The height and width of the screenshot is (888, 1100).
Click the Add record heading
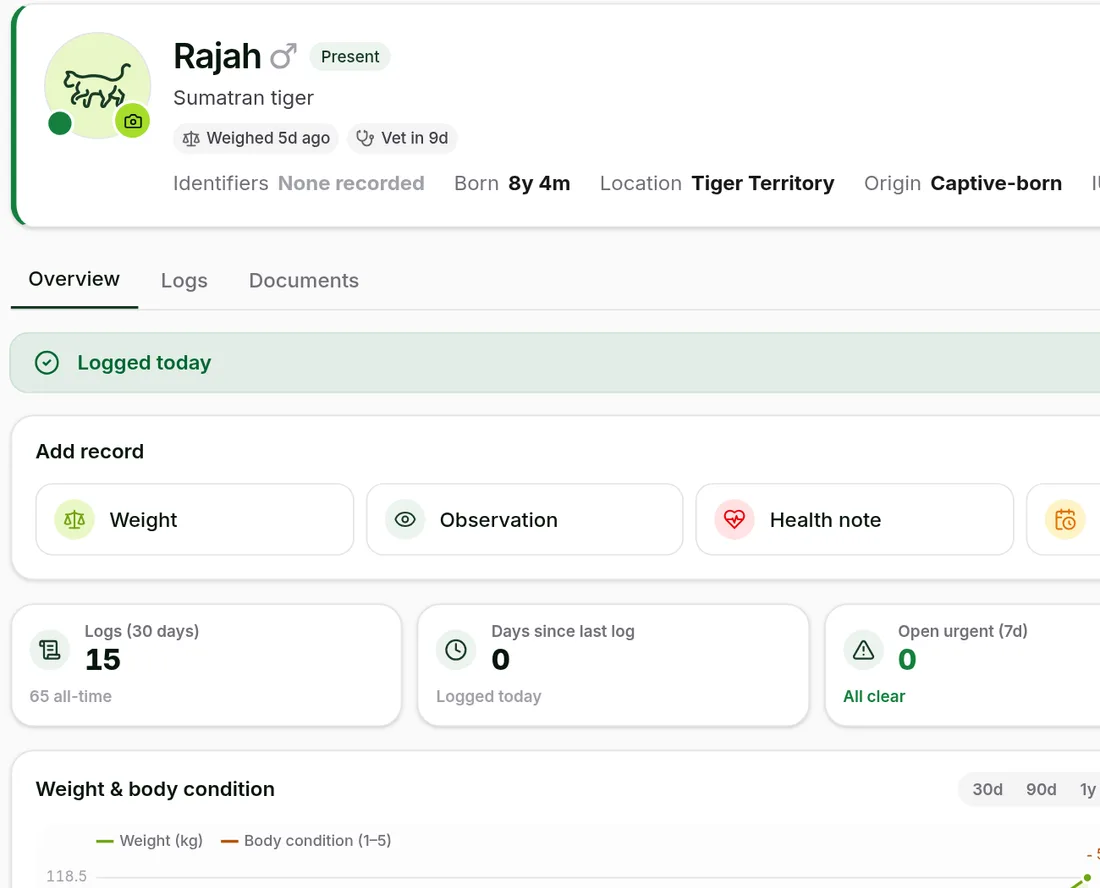coord(90,452)
